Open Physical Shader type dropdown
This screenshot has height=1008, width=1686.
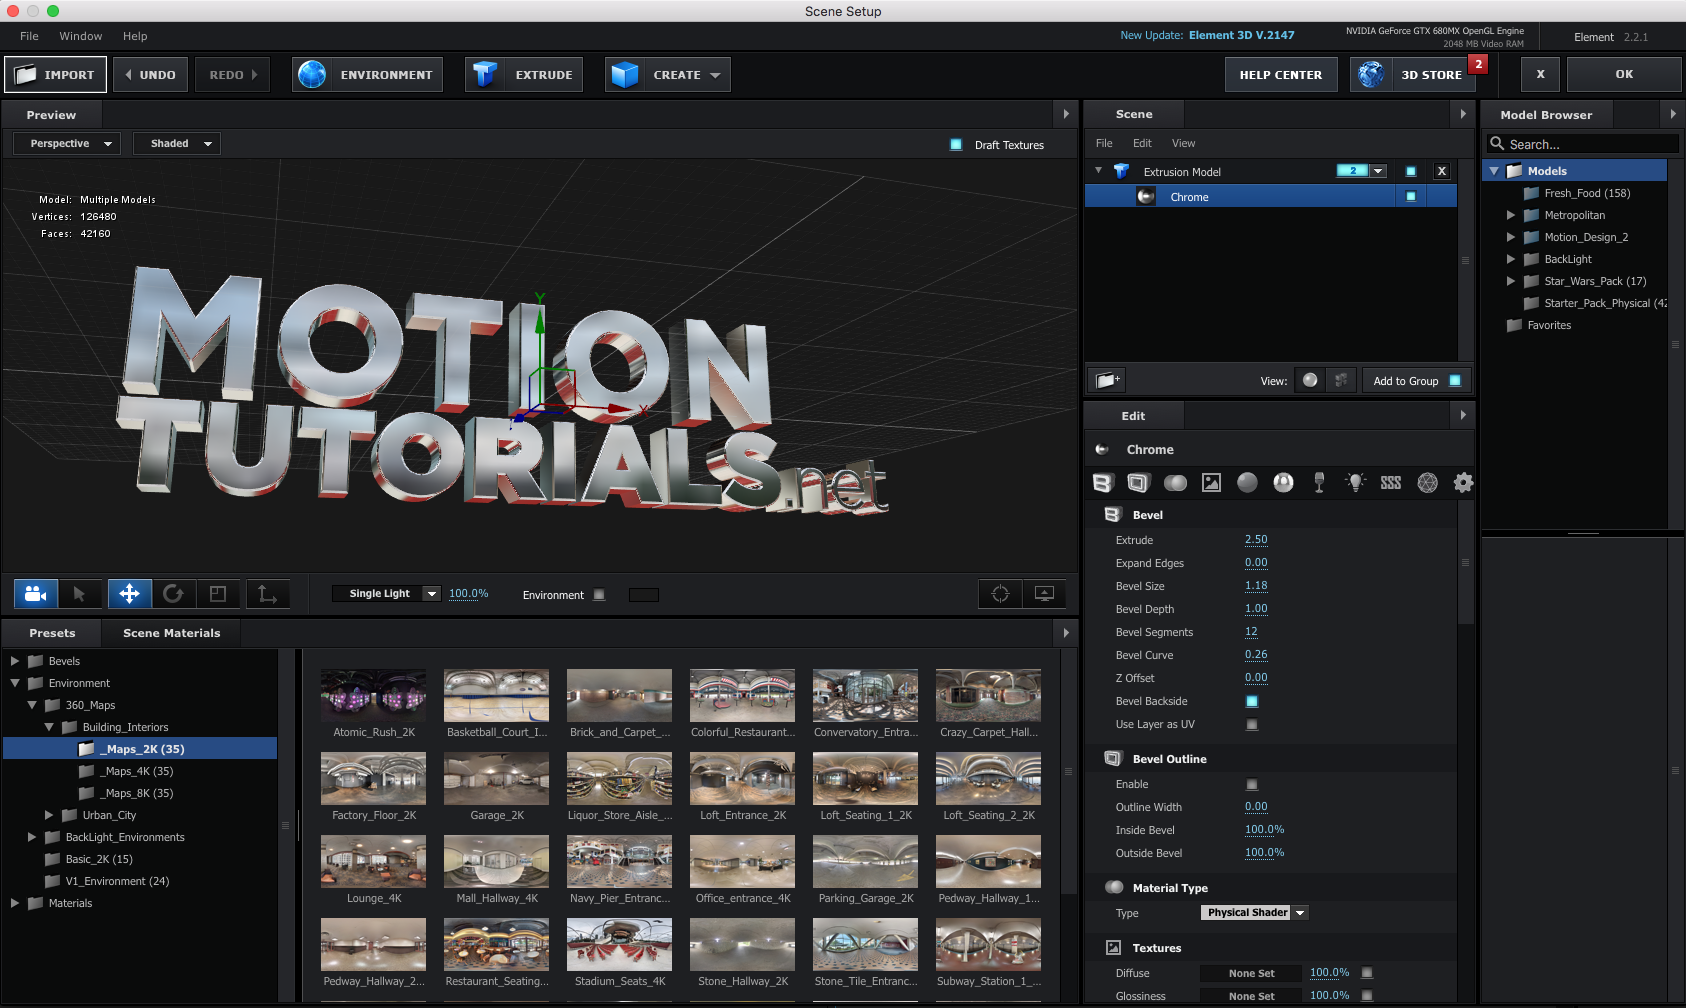1254,912
